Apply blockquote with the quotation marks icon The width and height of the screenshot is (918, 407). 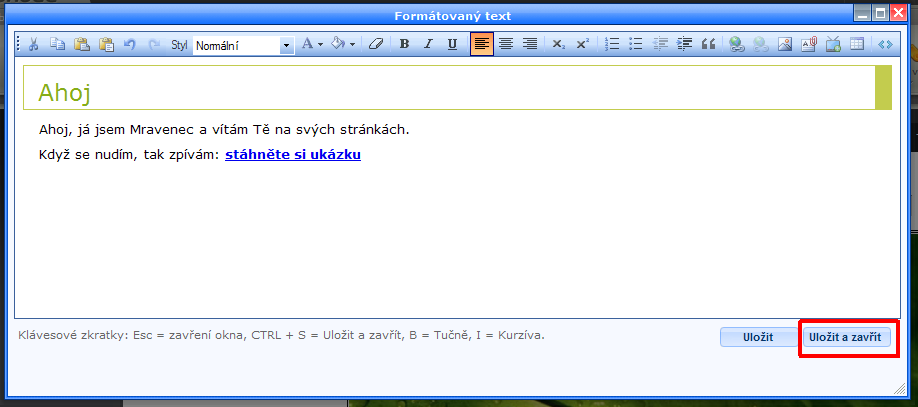(x=709, y=44)
